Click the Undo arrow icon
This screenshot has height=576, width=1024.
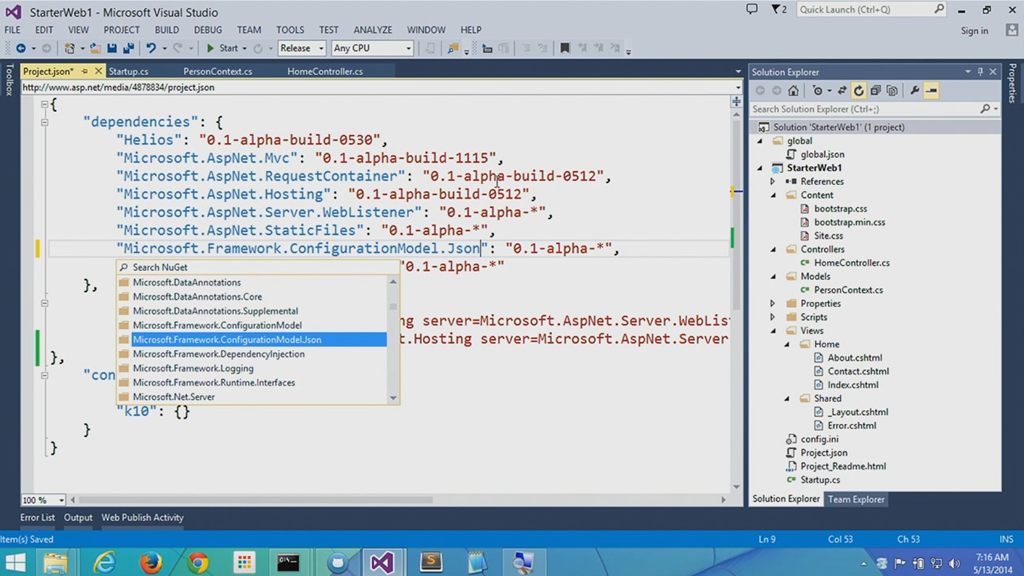click(151, 48)
